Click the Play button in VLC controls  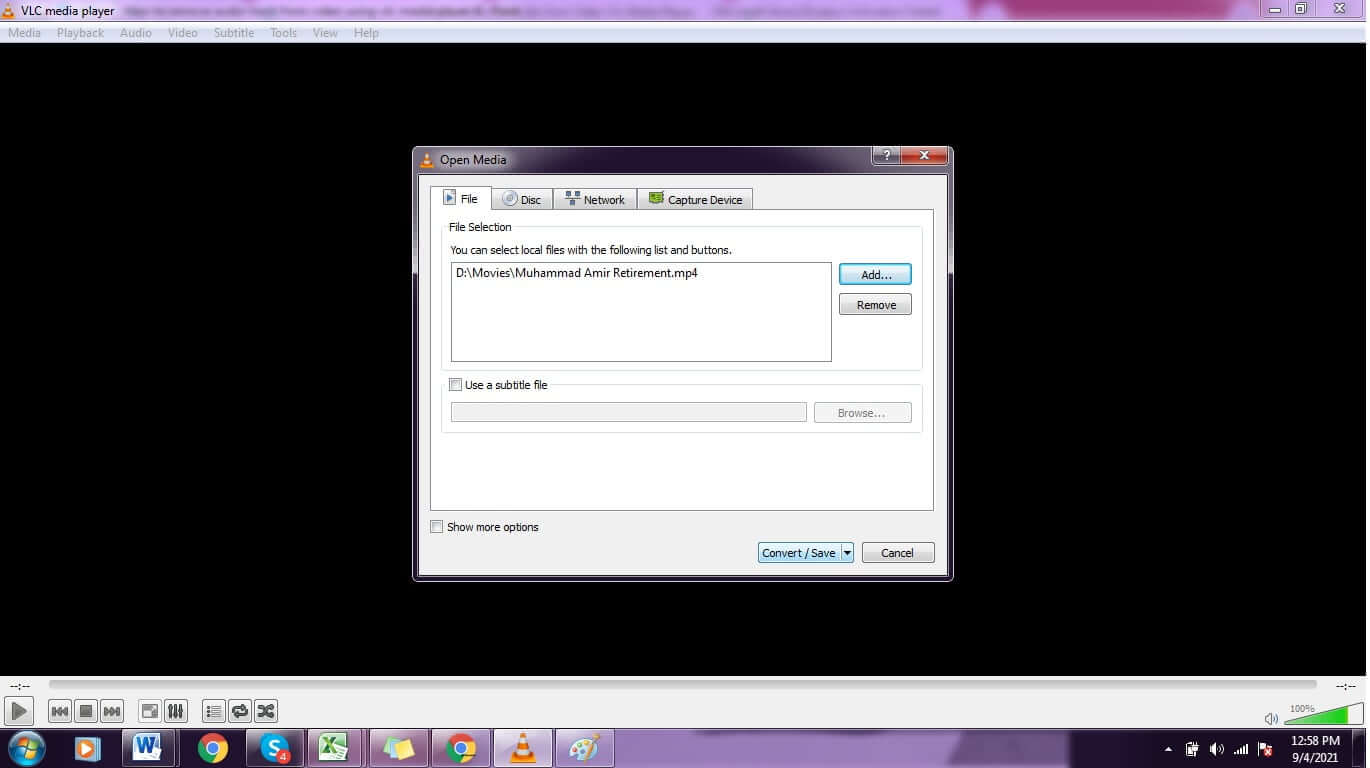(19, 711)
